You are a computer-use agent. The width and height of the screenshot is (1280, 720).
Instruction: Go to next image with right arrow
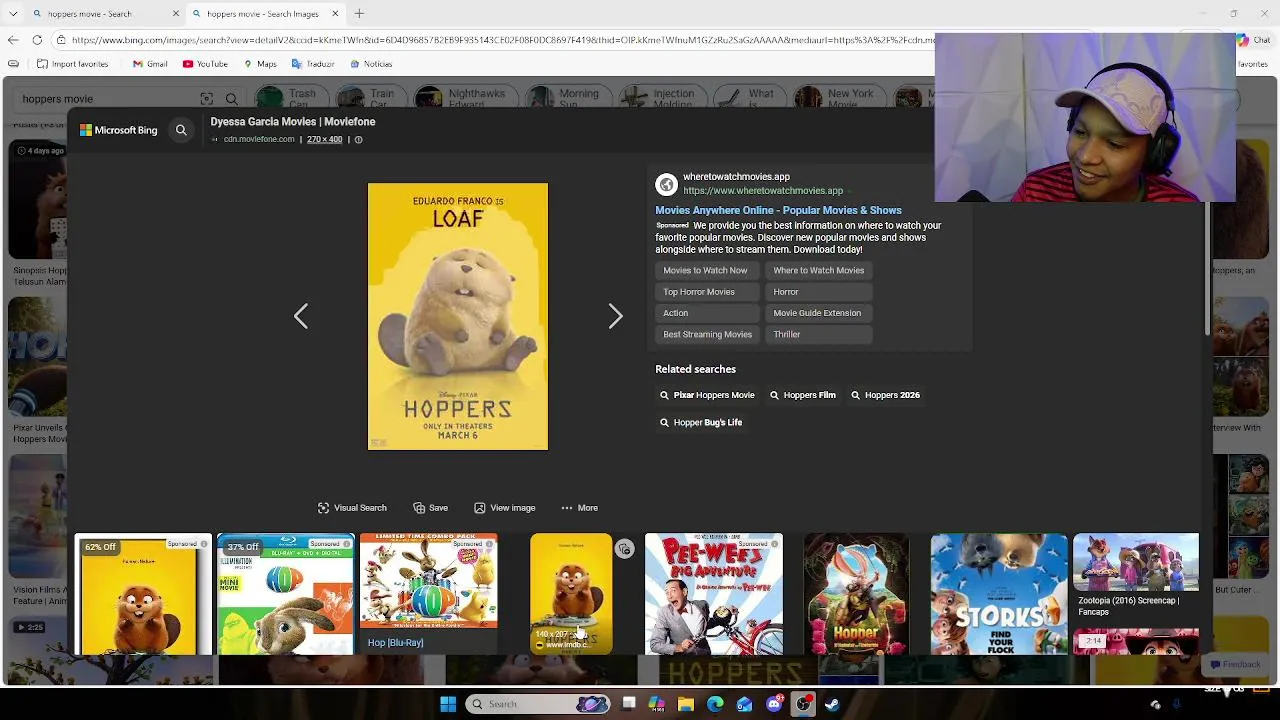pyautogui.click(x=615, y=316)
